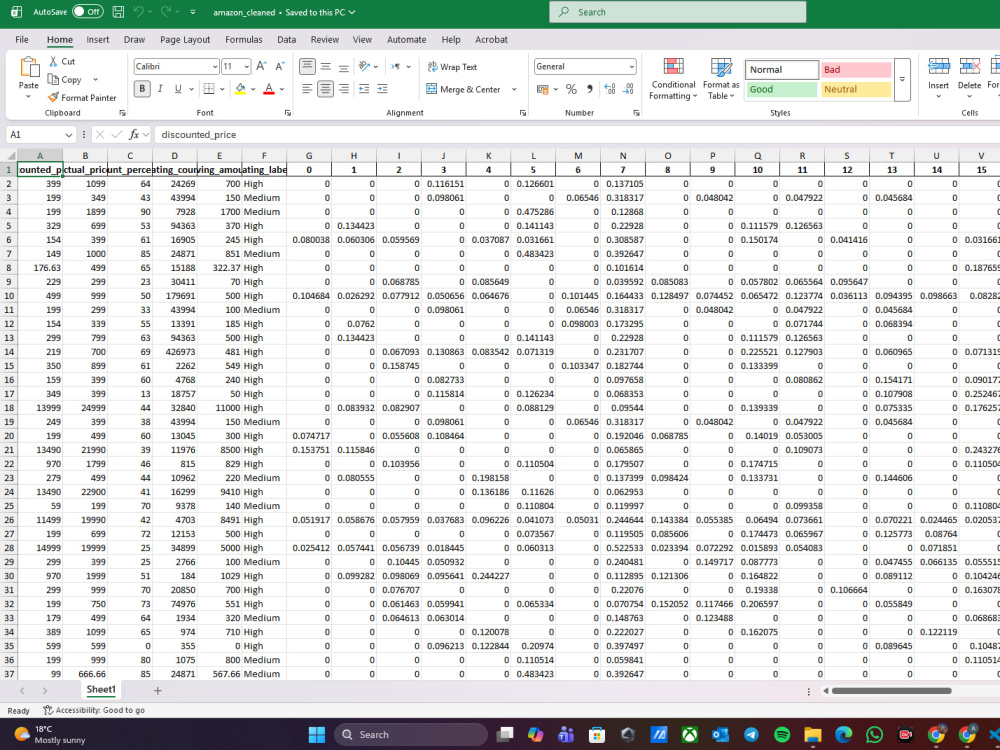The height and width of the screenshot is (750, 1000).
Task: Toggle Align Left
Action: (307, 89)
